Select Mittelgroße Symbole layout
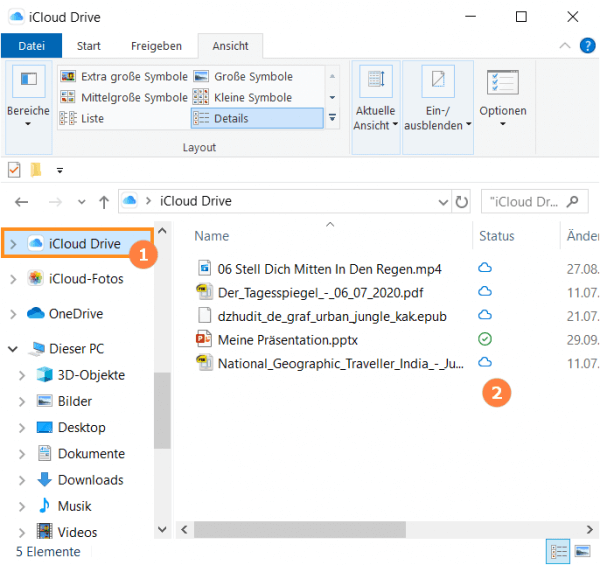600x565 pixels. [124, 97]
